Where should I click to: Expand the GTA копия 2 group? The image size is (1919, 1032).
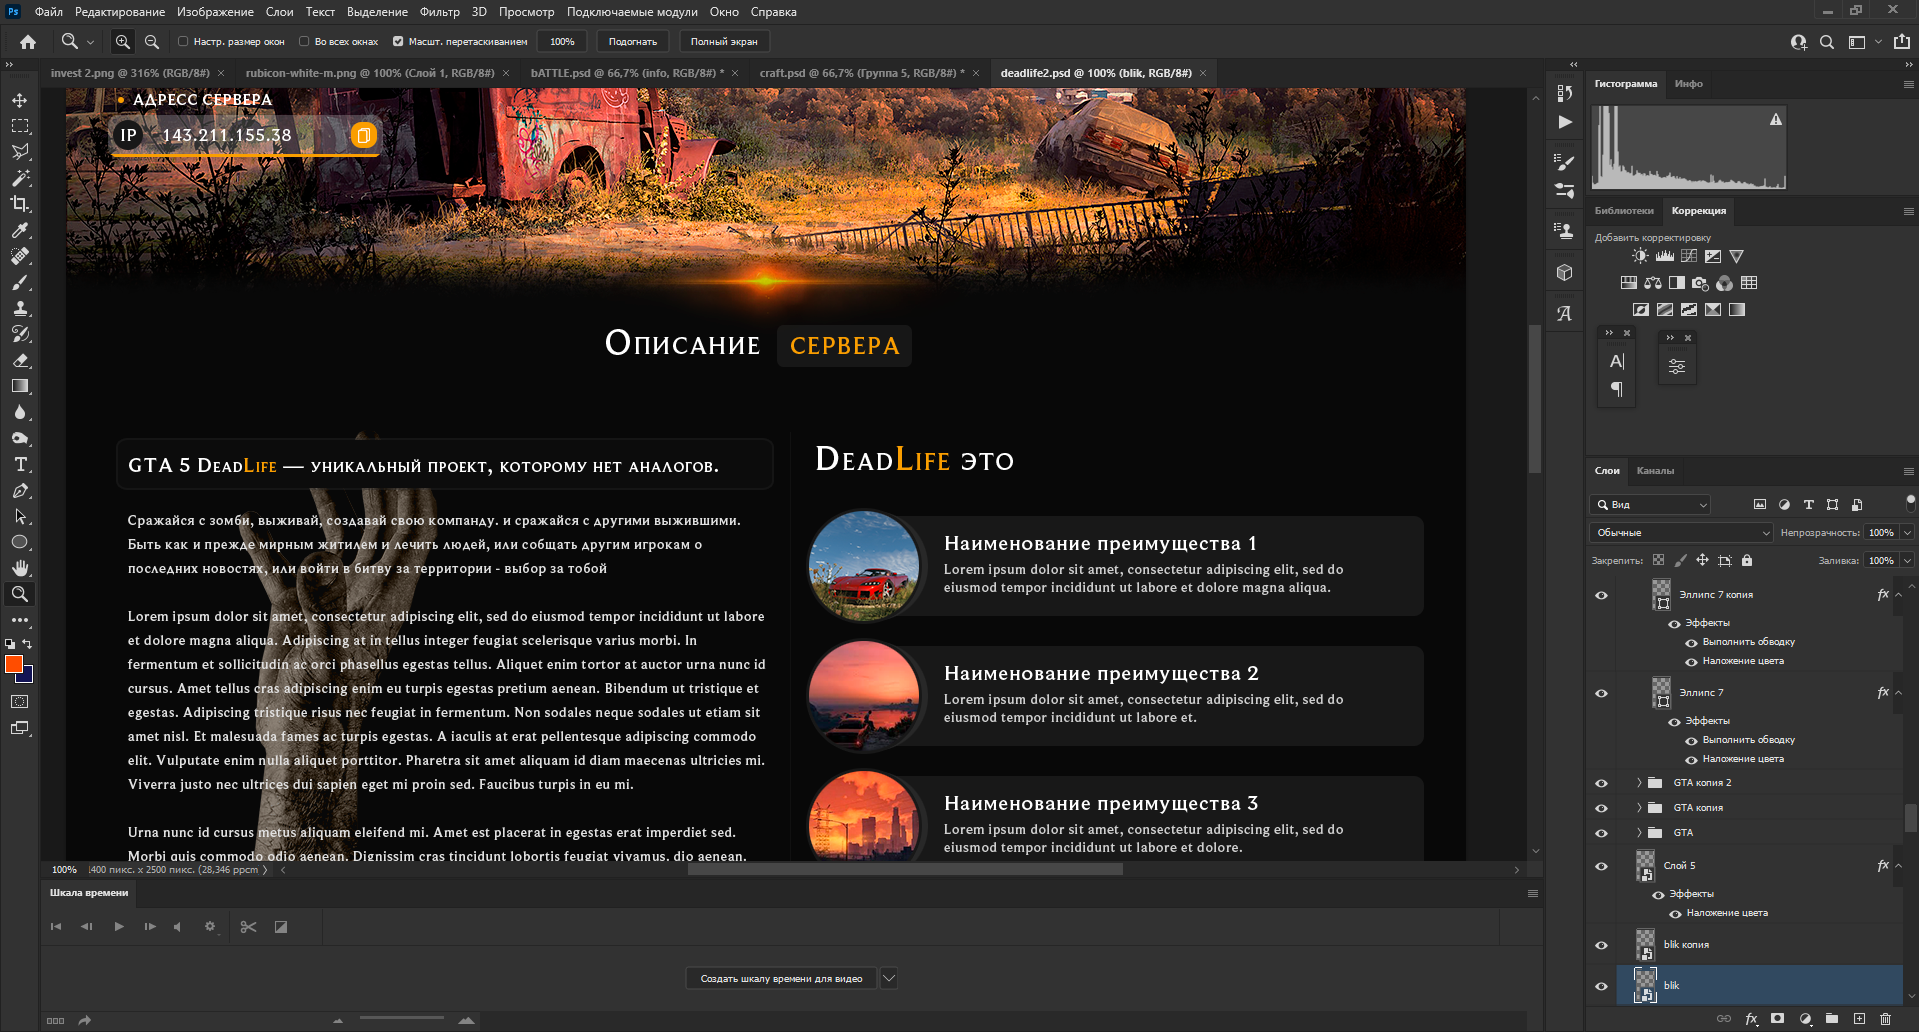click(x=1639, y=783)
